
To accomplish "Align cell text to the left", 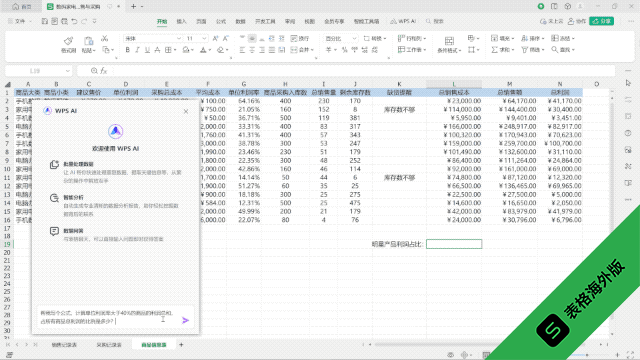I will click(242, 50).
